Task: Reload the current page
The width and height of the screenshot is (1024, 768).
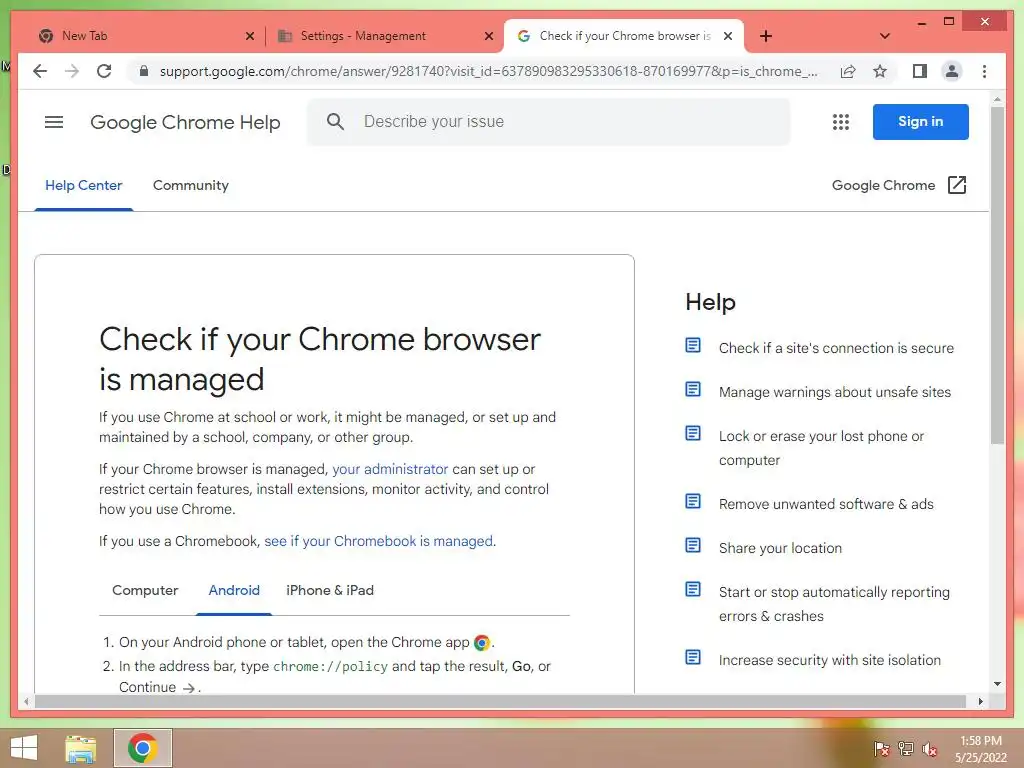Action: pyautogui.click(x=104, y=71)
